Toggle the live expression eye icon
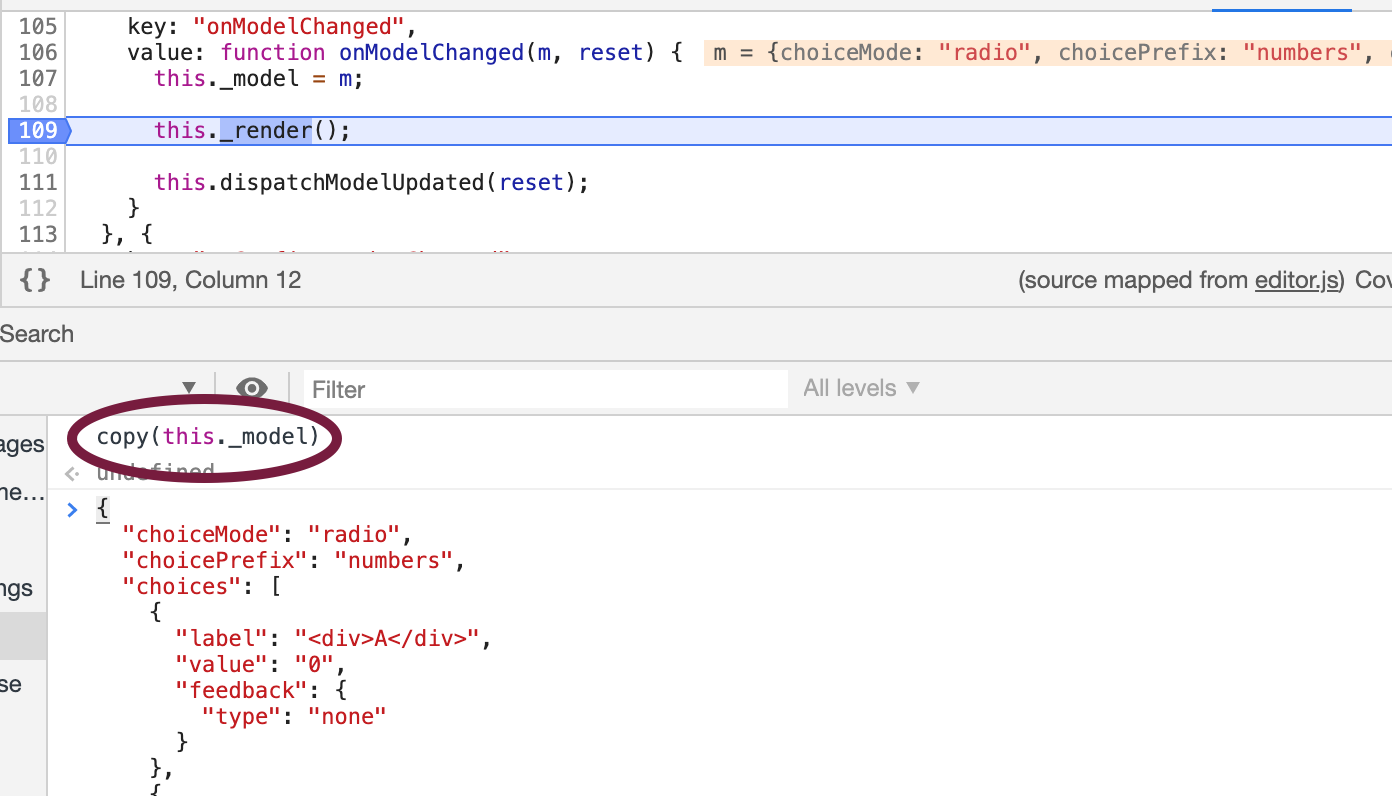The height and width of the screenshot is (796, 1392). (252, 388)
